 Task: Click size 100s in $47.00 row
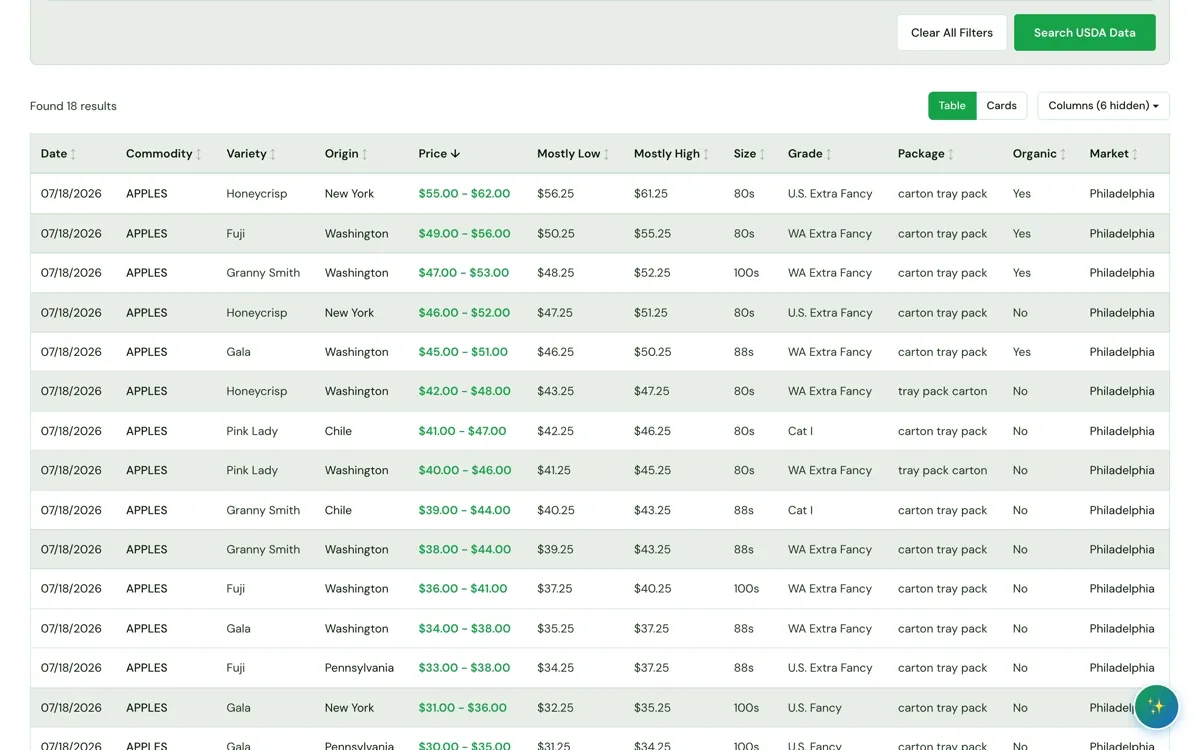746,273
